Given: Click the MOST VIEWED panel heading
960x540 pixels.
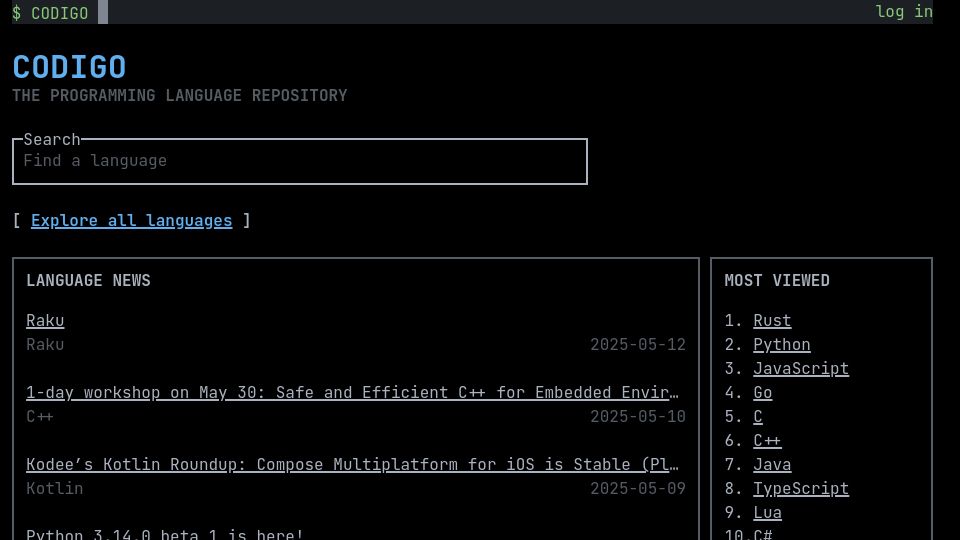Looking at the screenshot, I should tap(777, 280).
